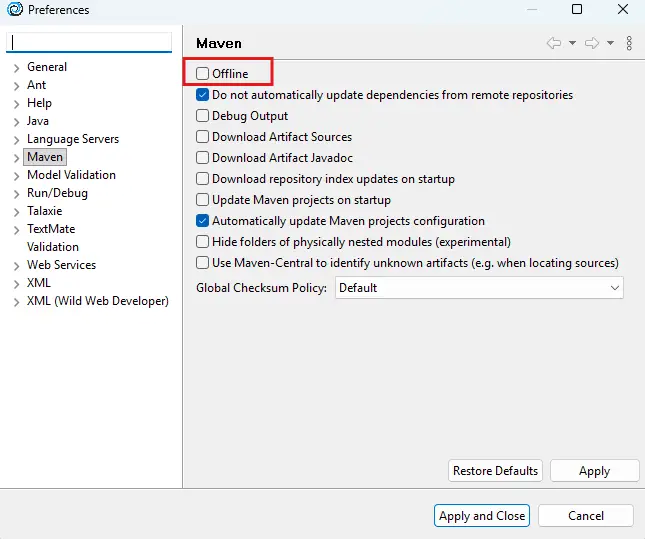Open the back history dropdown arrow
The width and height of the screenshot is (645, 539).
point(572,43)
